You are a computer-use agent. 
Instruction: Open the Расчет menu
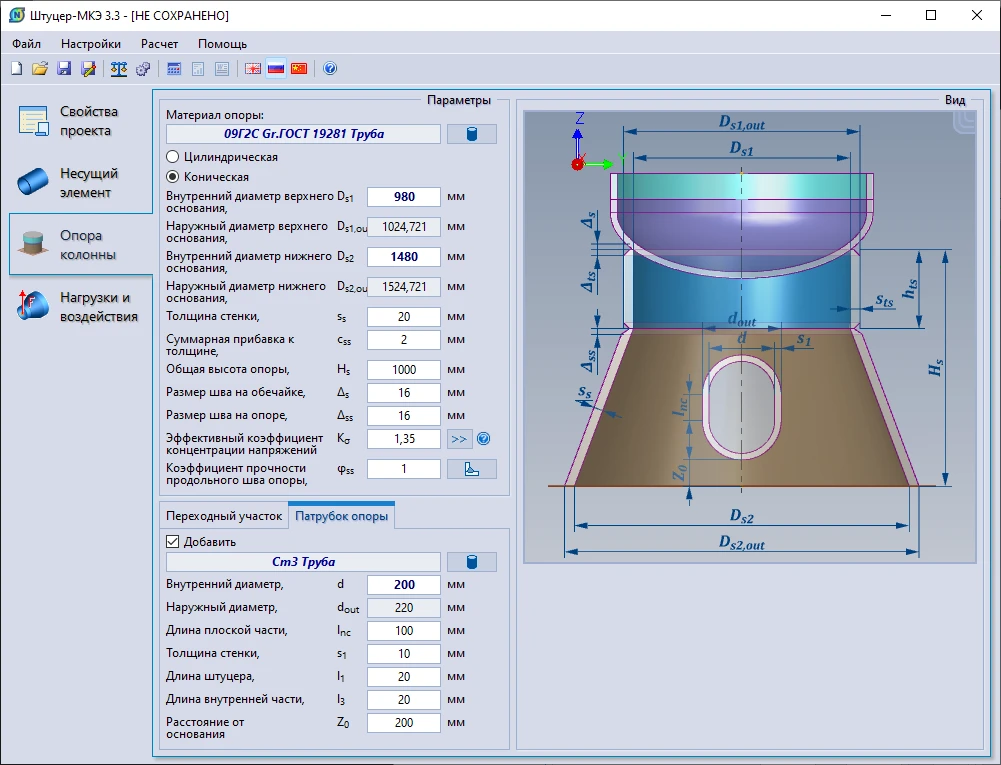click(x=159, y=44)
